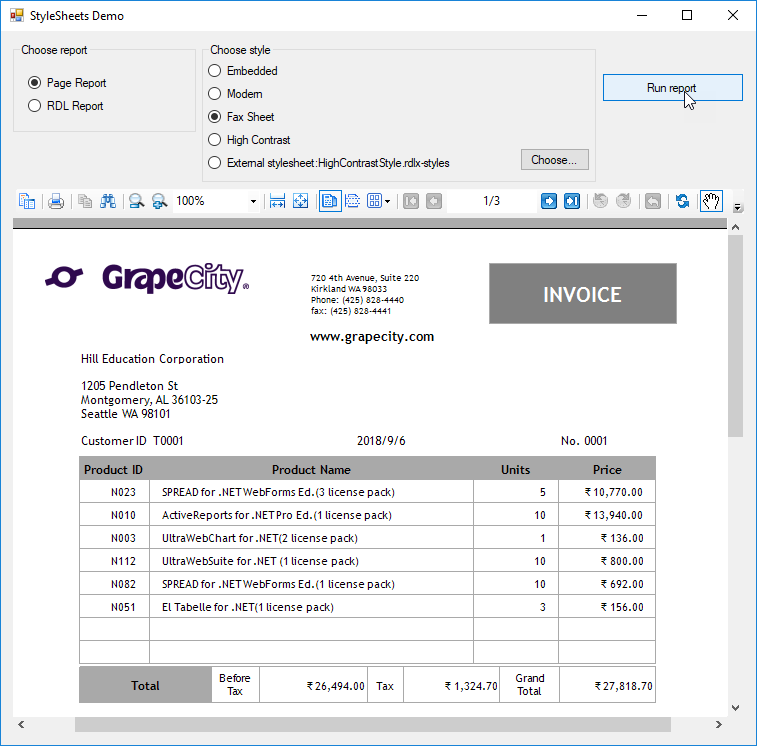
Task: Click the page number field 1/3
Action: click(x=491, y=201)
